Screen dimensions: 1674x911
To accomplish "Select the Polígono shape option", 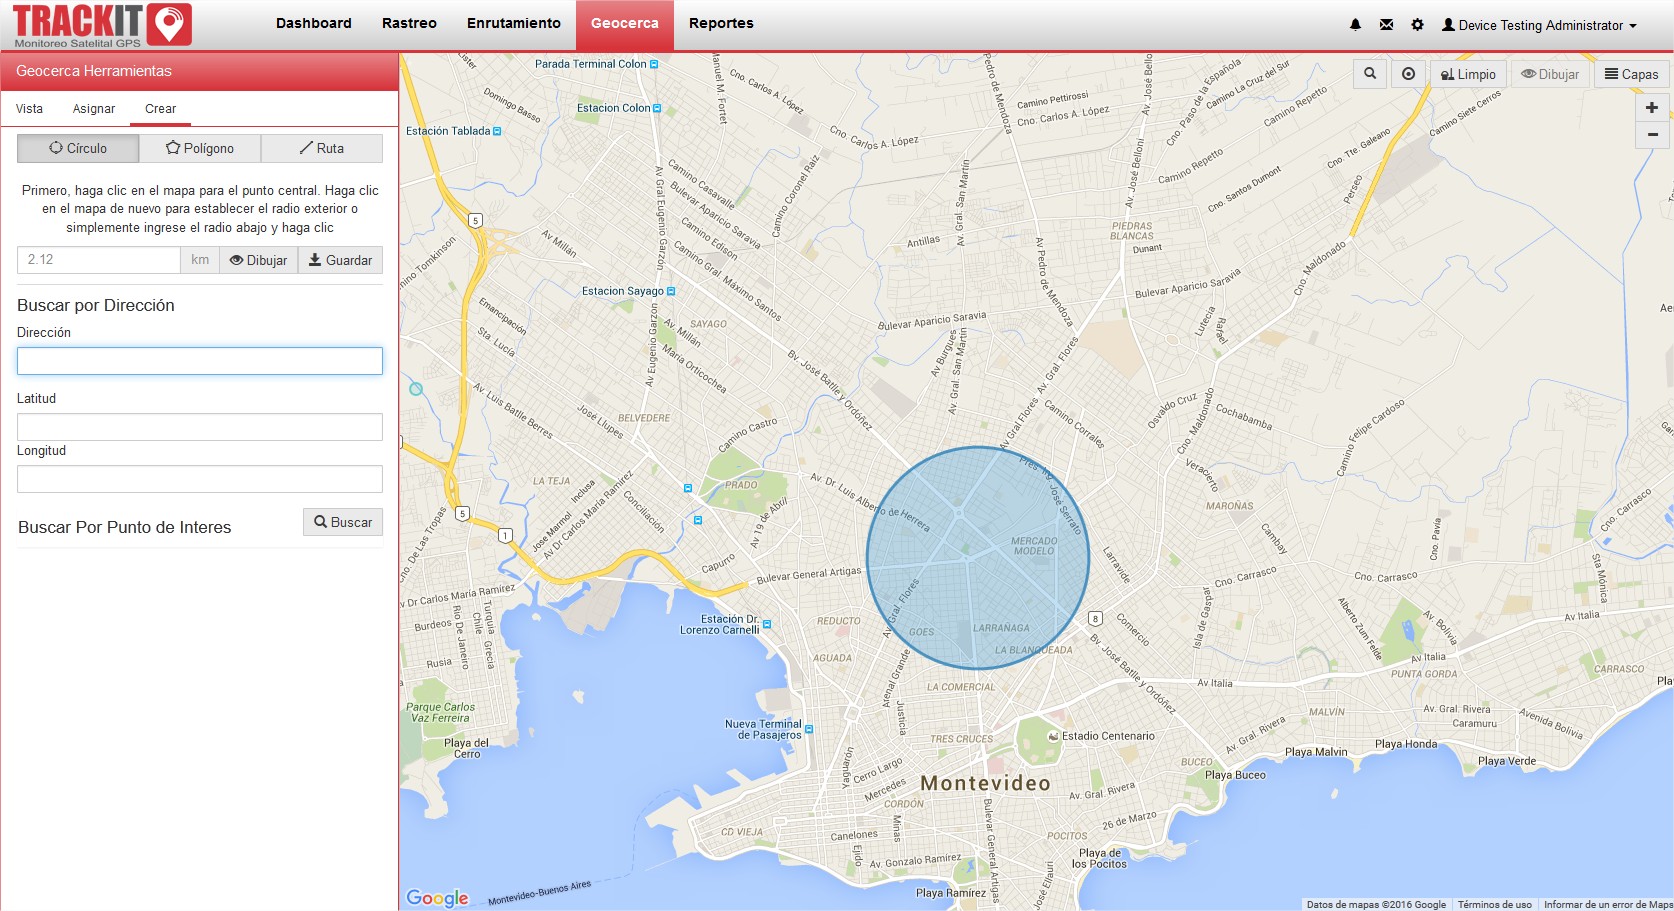I will (200, 148).
